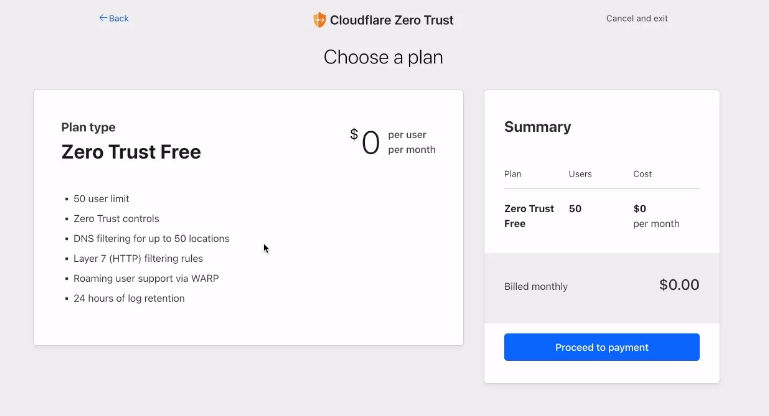This screenshot has width=769, height=416.
Task: Click the Back arrow icon
Action: pyautogui.click(x=102, y=18)
